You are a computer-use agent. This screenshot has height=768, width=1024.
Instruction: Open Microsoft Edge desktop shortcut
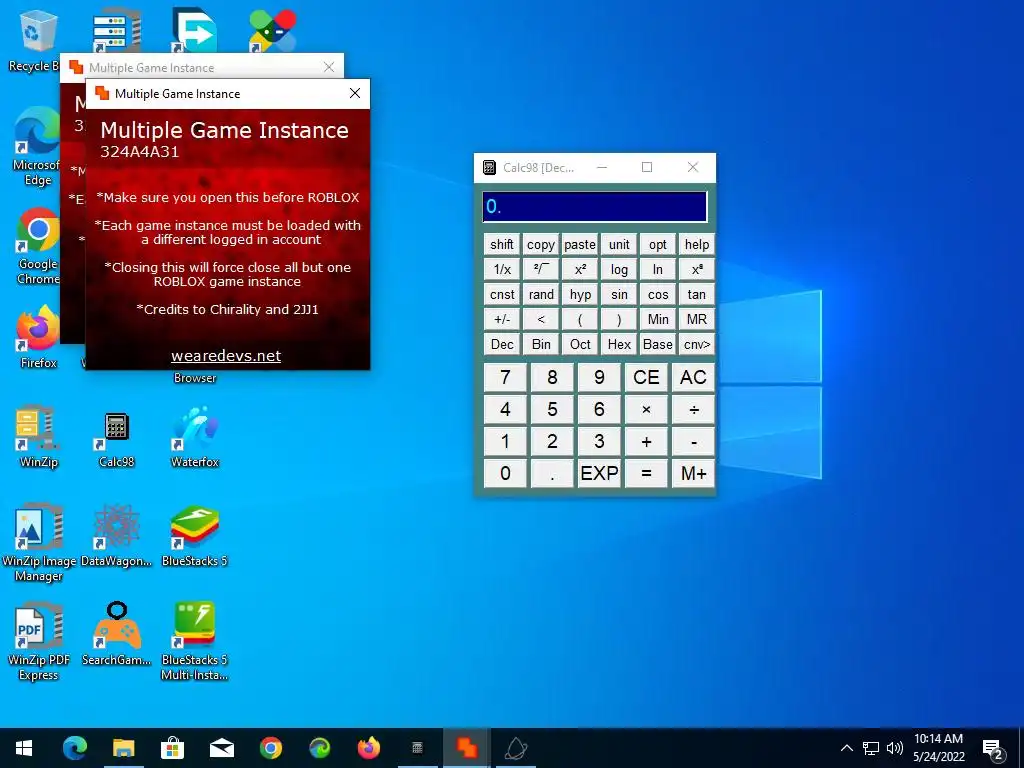click(x=37, y=147)
